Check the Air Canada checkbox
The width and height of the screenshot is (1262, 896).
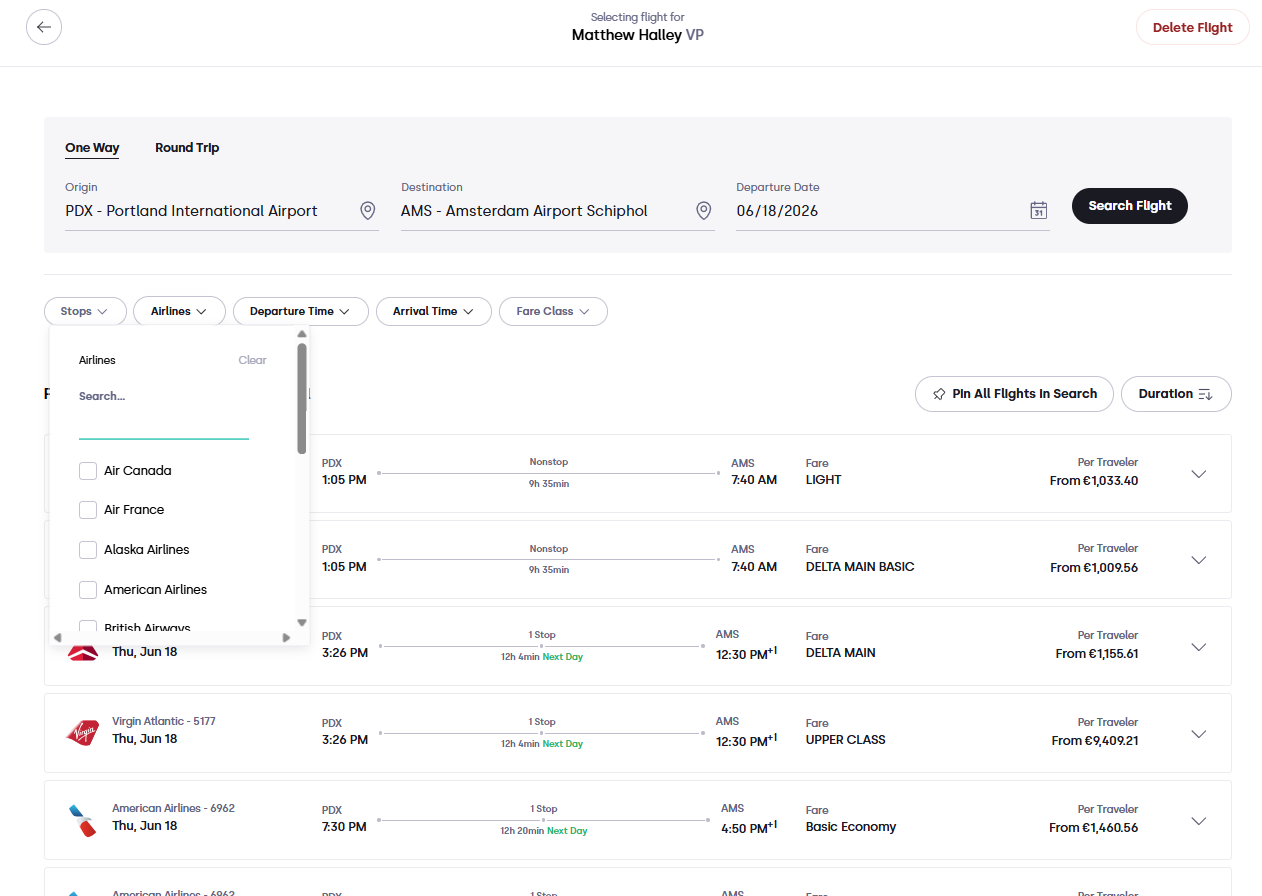tap(88, 470)
